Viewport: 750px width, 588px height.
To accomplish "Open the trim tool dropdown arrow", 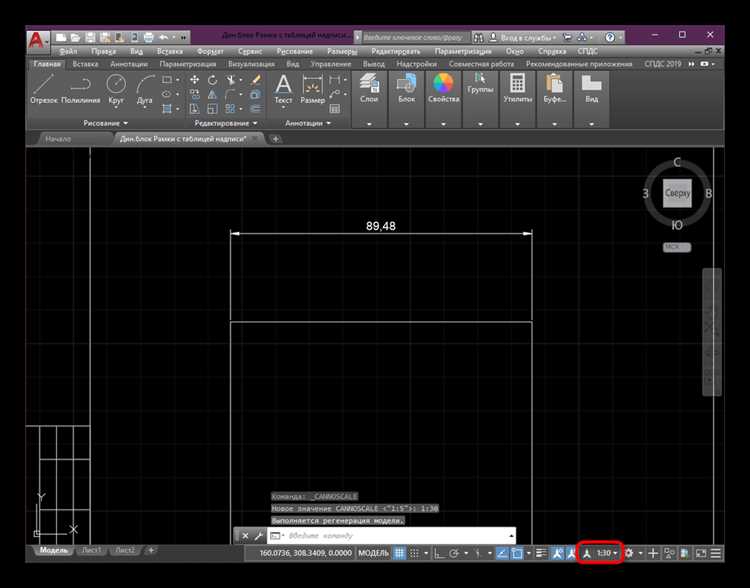I will (x=241, y=80).
